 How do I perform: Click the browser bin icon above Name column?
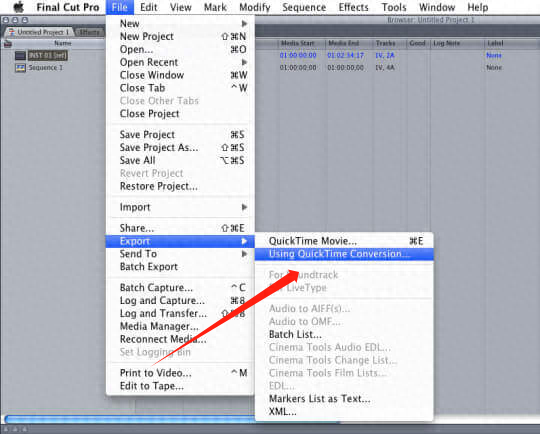coord(8,44)
